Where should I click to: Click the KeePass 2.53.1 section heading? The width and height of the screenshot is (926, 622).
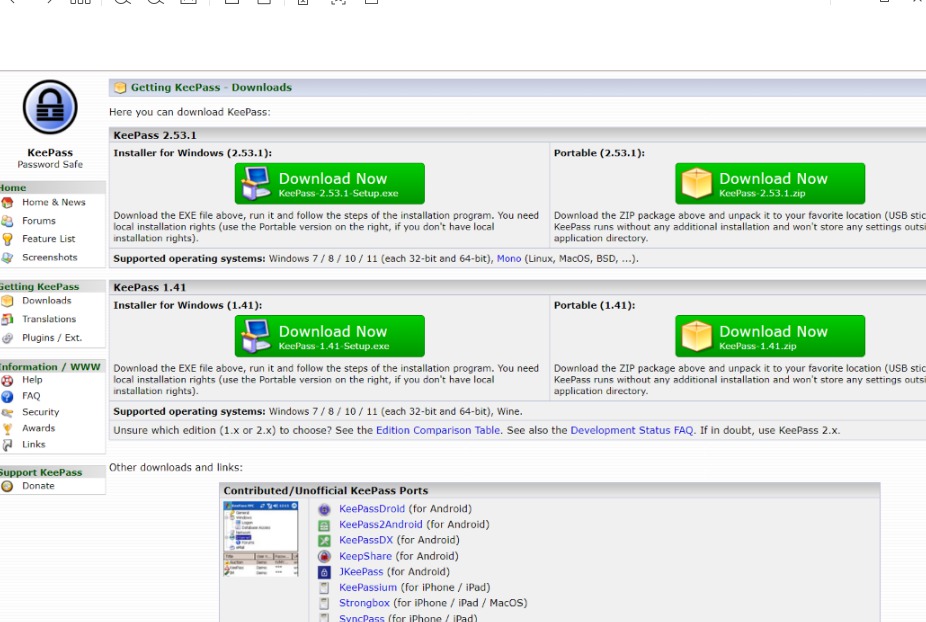tap(155, 135)
